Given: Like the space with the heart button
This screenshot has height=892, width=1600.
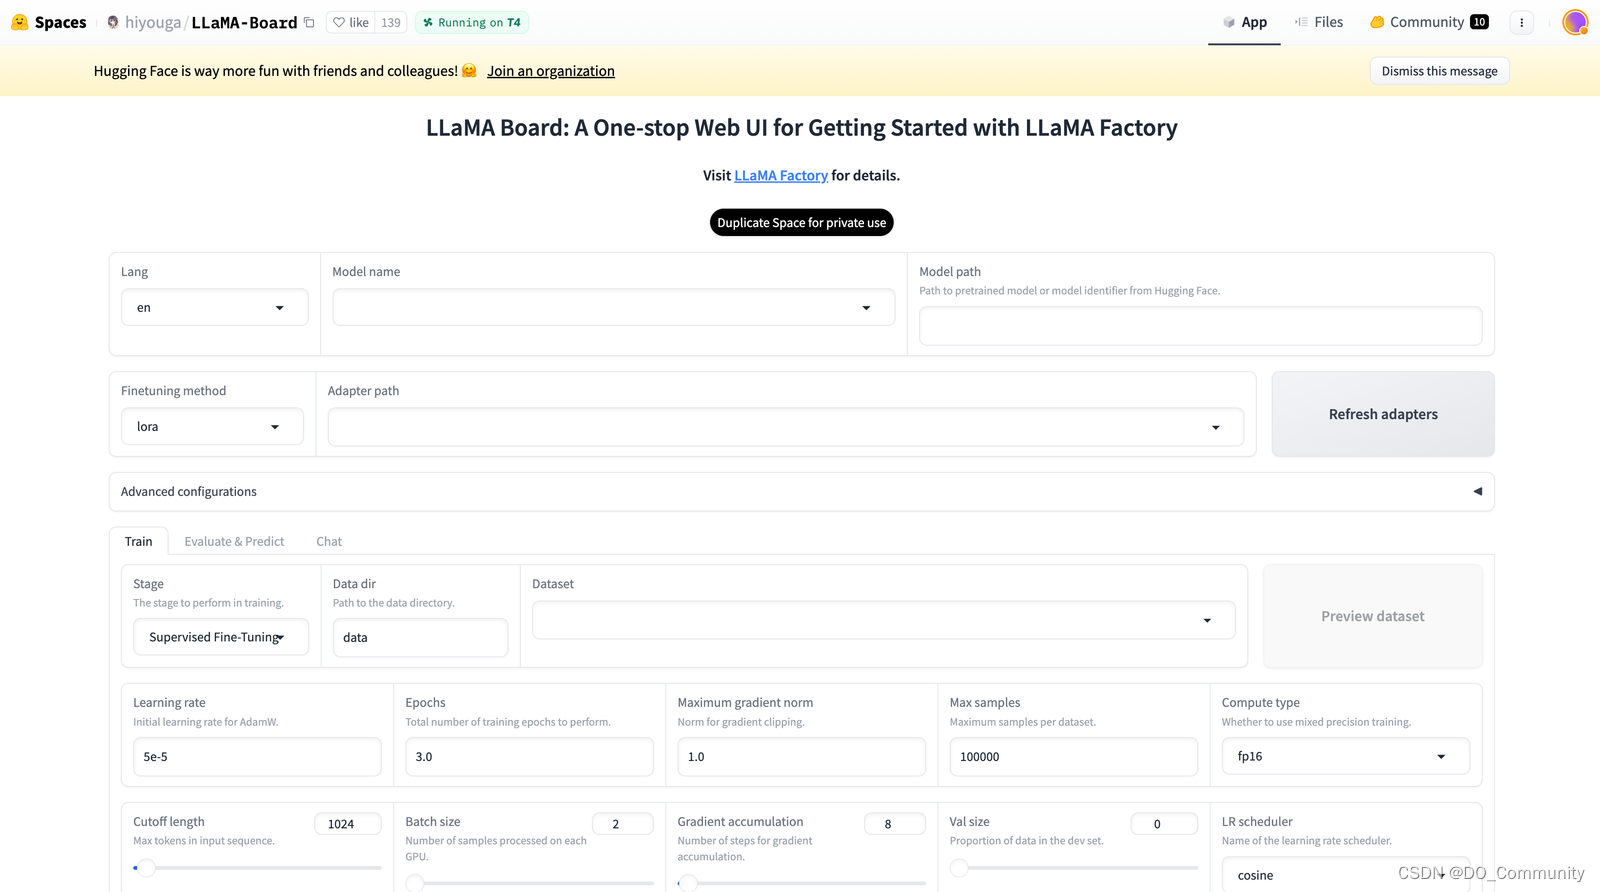Looking at the screenshot, I should (x=351, y=22).
